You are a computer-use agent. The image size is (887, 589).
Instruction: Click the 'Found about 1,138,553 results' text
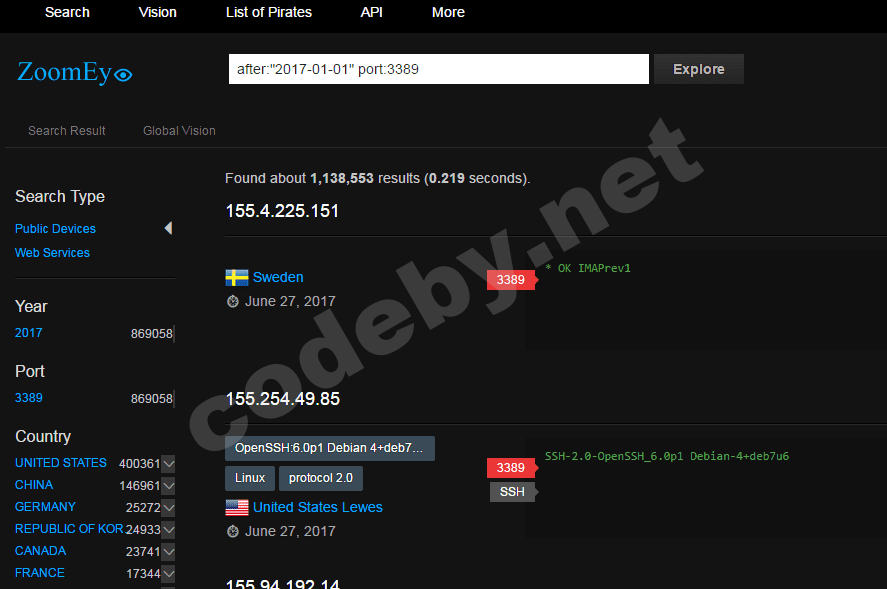click(323, 178)
